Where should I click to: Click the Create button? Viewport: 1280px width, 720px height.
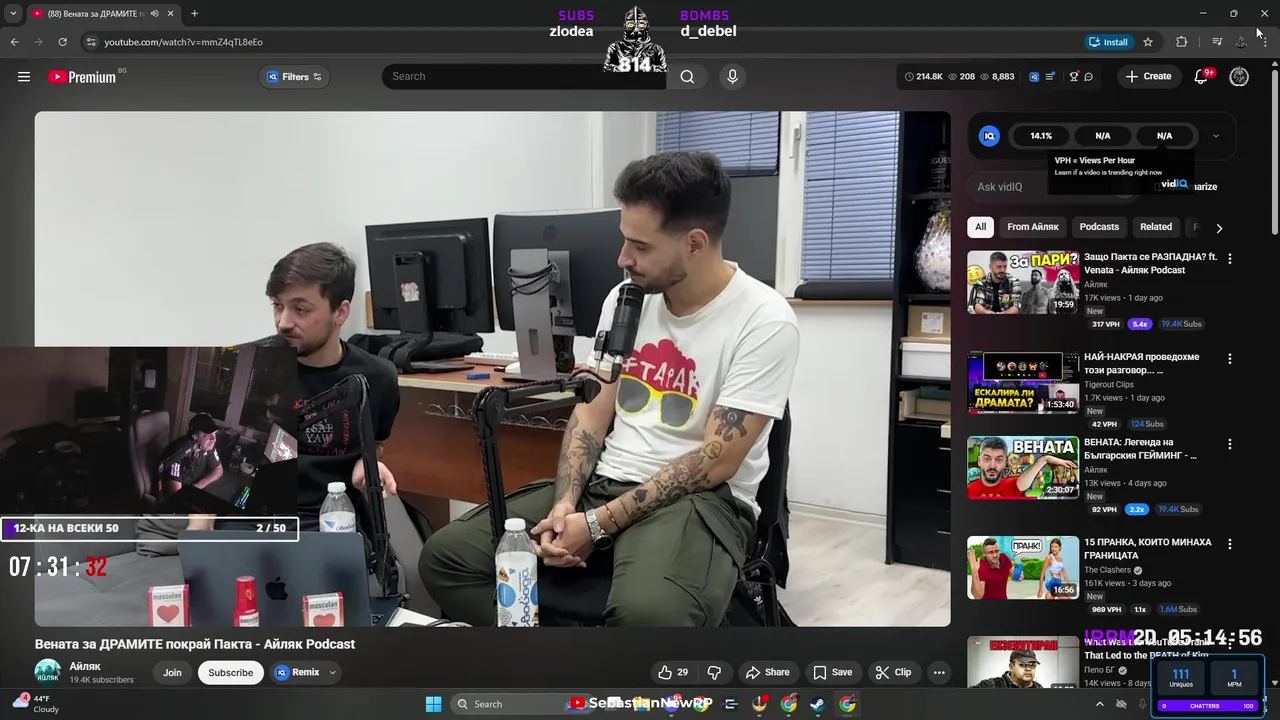point(1148,77)
